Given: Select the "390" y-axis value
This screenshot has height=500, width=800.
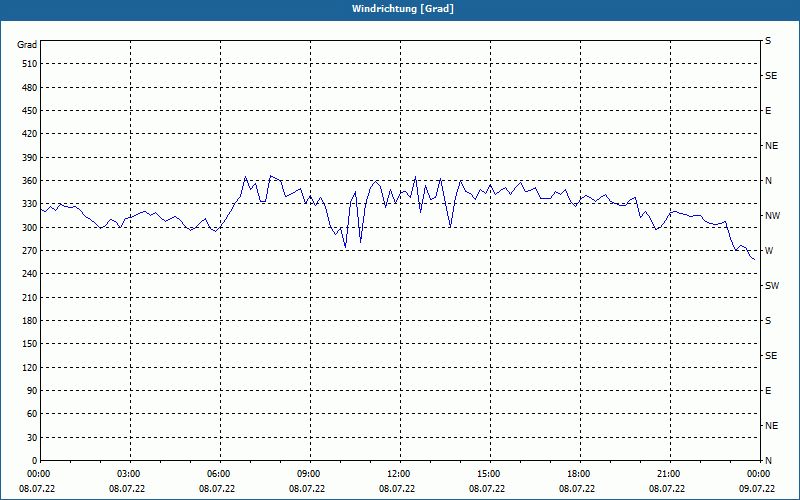Looking at the screenshot, I should (x=30, y=158).
